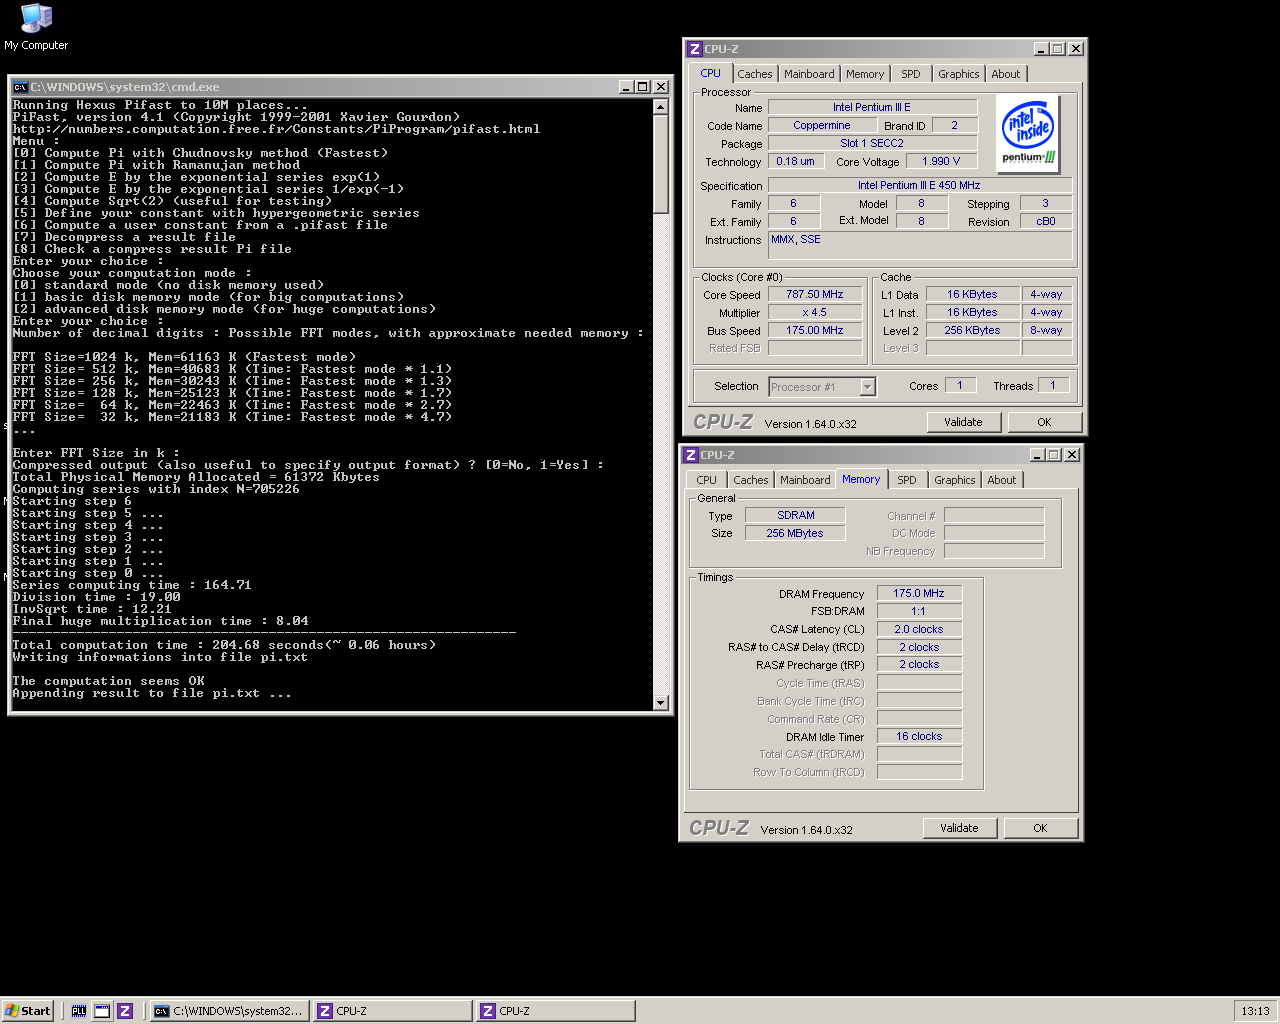
Task: Click the Specification field Intel Pentium III E 450 MHz
Action: tap(919, 185)
